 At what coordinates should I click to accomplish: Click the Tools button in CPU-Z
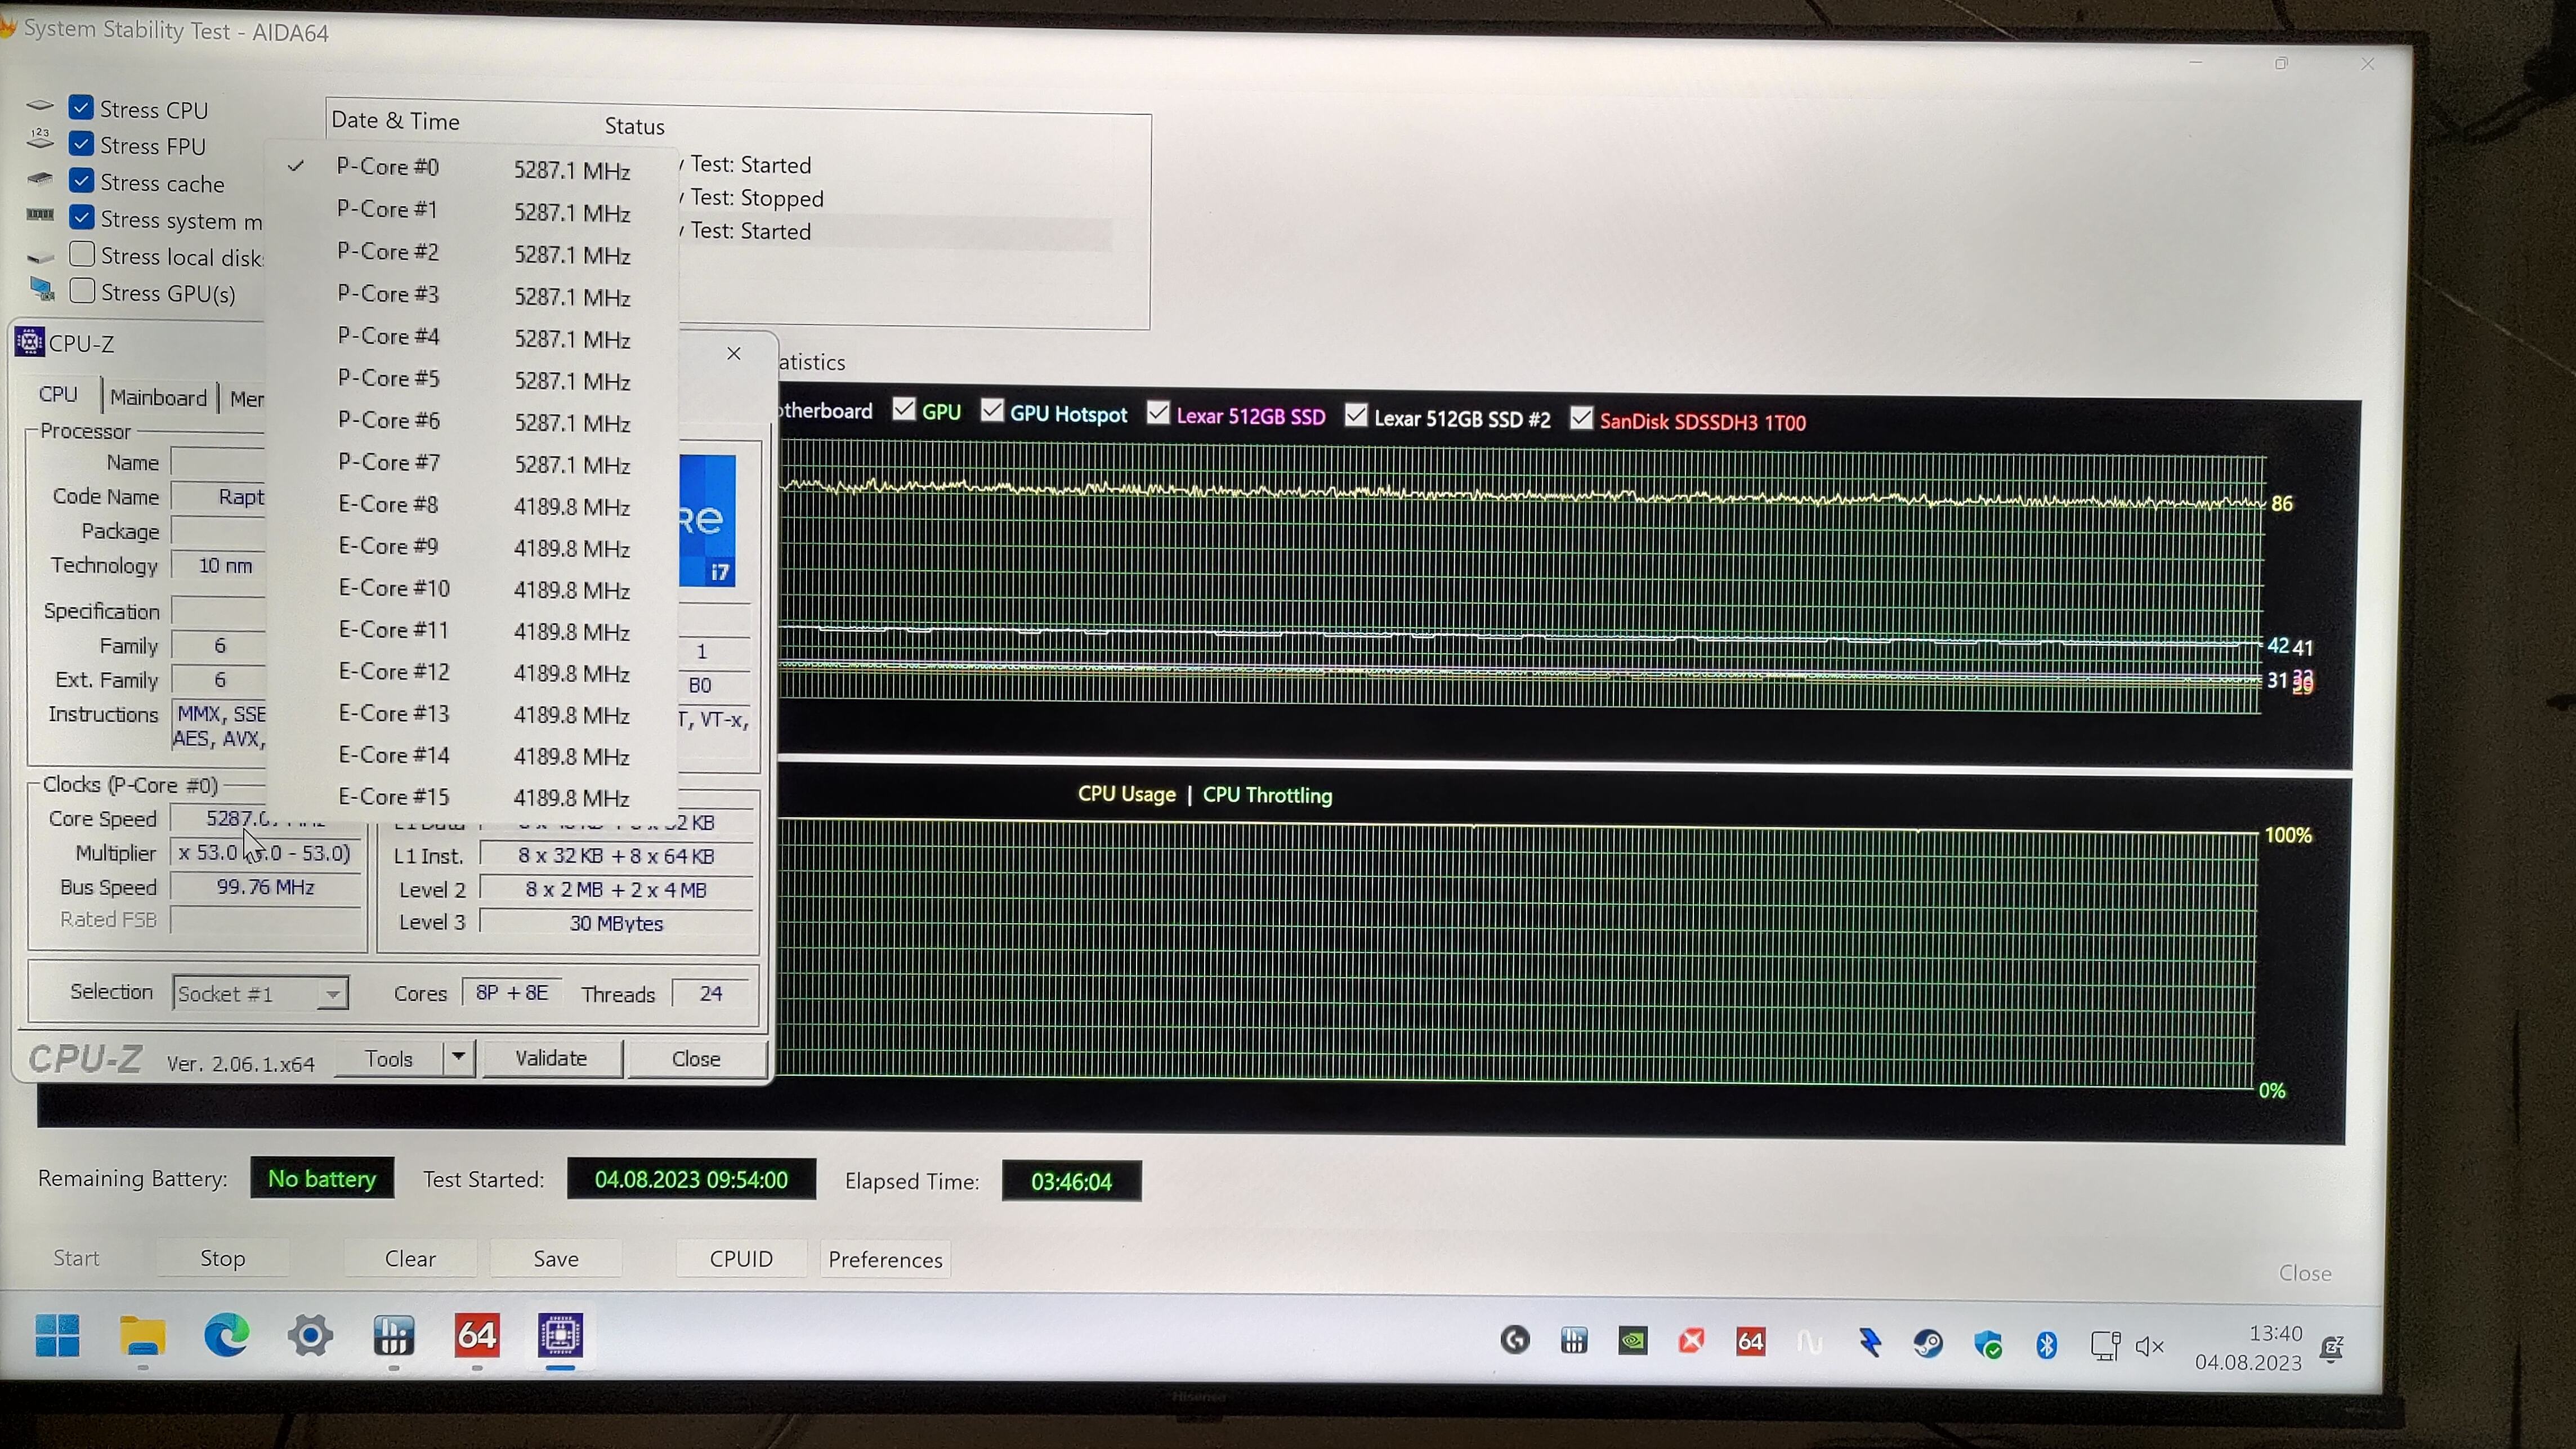pos(389,1058)
